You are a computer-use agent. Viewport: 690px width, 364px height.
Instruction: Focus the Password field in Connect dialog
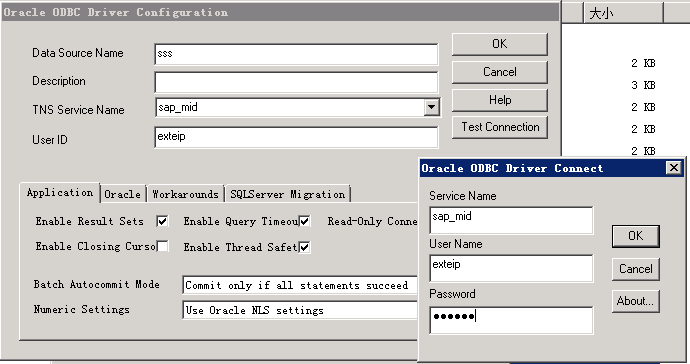pyautogui.click(x=511, y=320)
